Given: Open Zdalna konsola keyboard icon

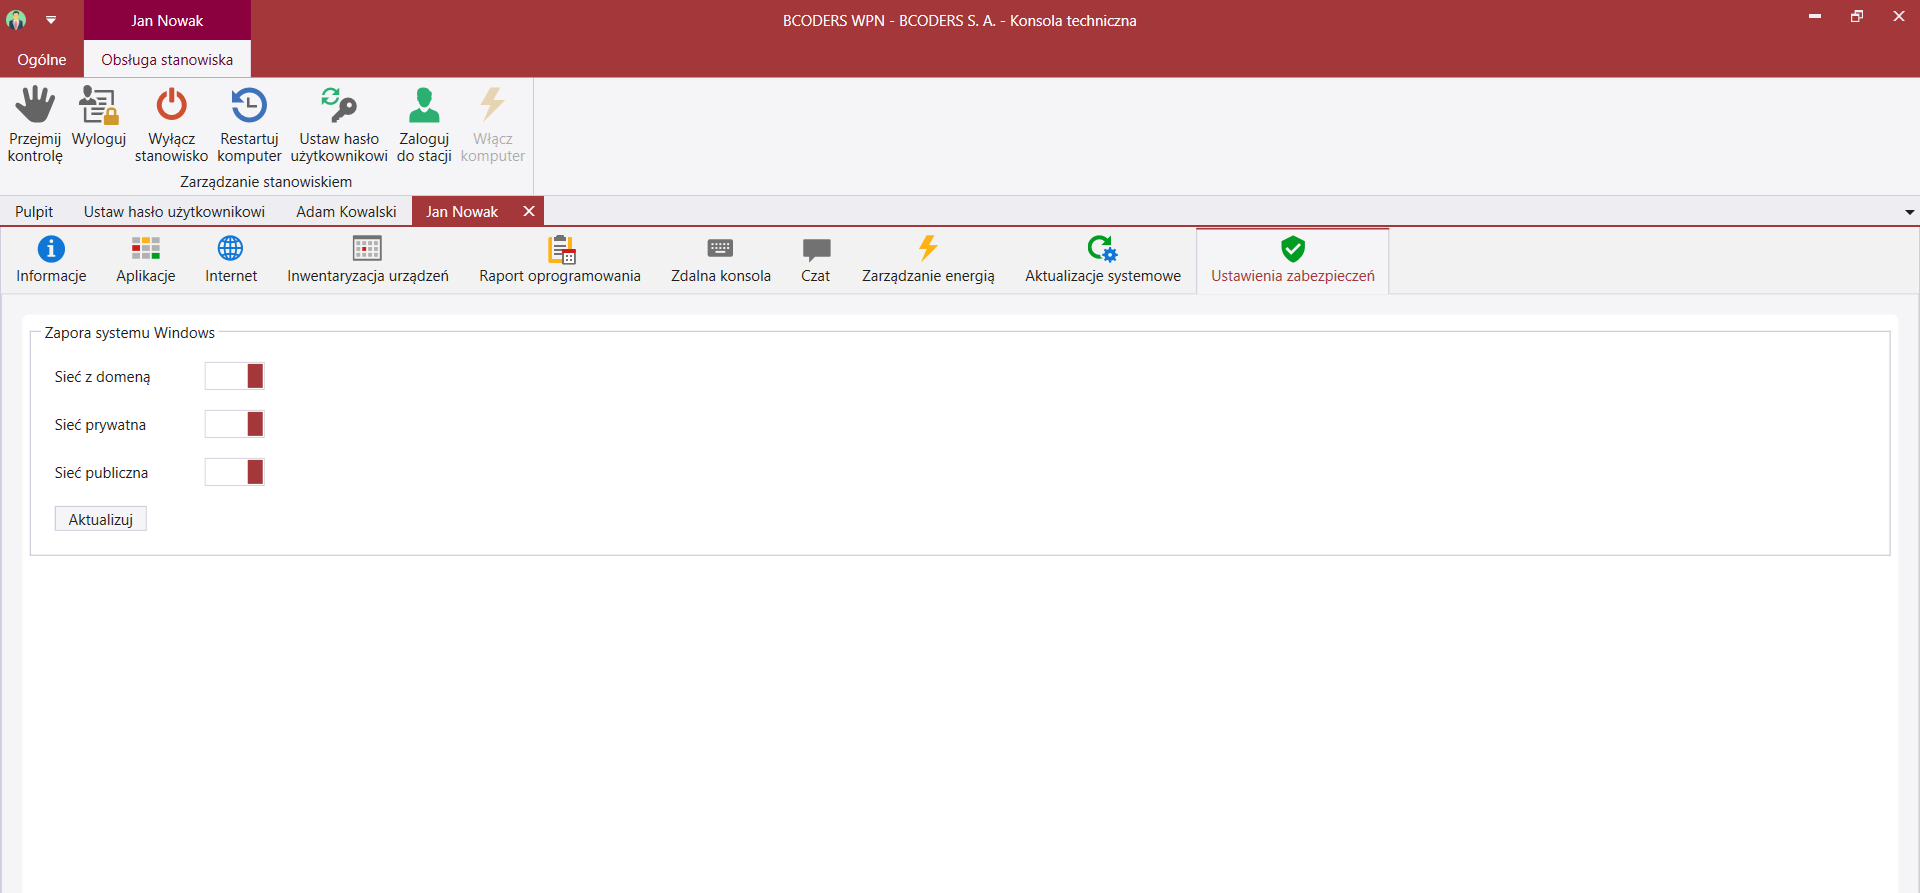Looking at the screenshot, I should point(721,260).
